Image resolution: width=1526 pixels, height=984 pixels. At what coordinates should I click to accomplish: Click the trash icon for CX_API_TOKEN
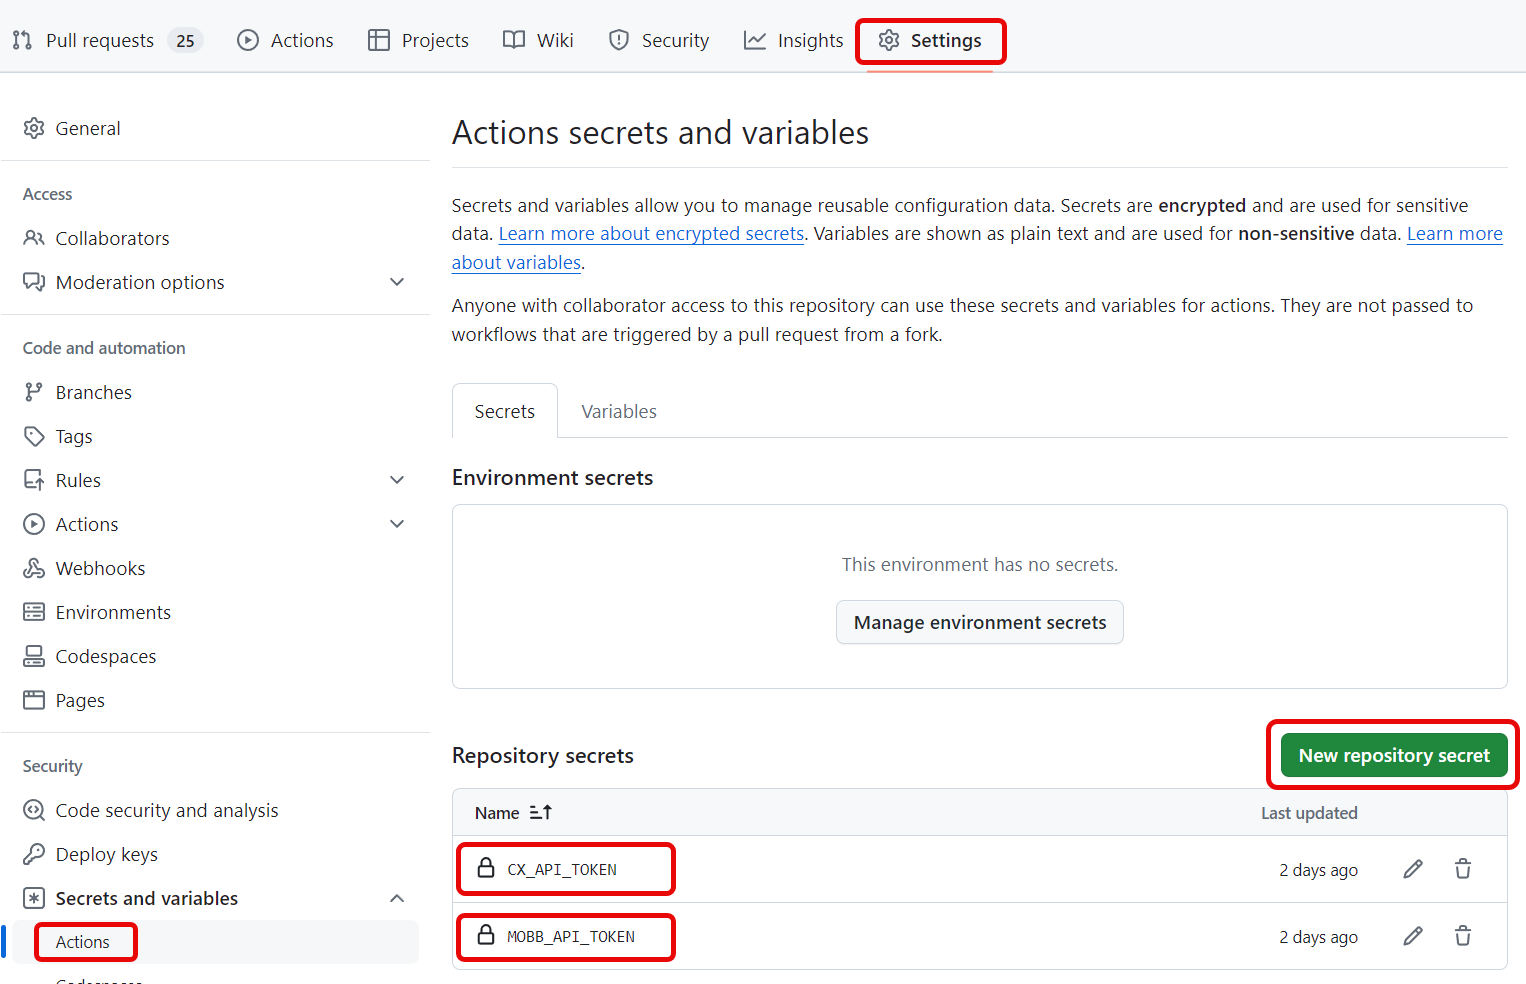point(1462,869)
